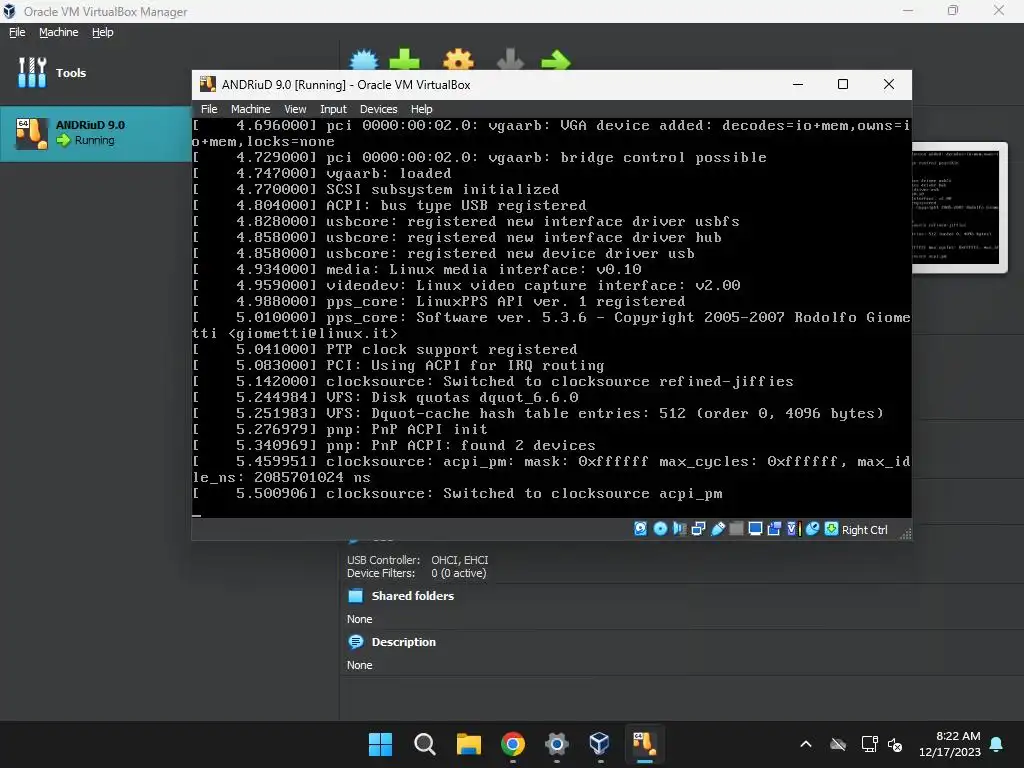1024x768 pixels.
Task: Click the audio indicator in VM status bar
Action: [x=679, y=529]
